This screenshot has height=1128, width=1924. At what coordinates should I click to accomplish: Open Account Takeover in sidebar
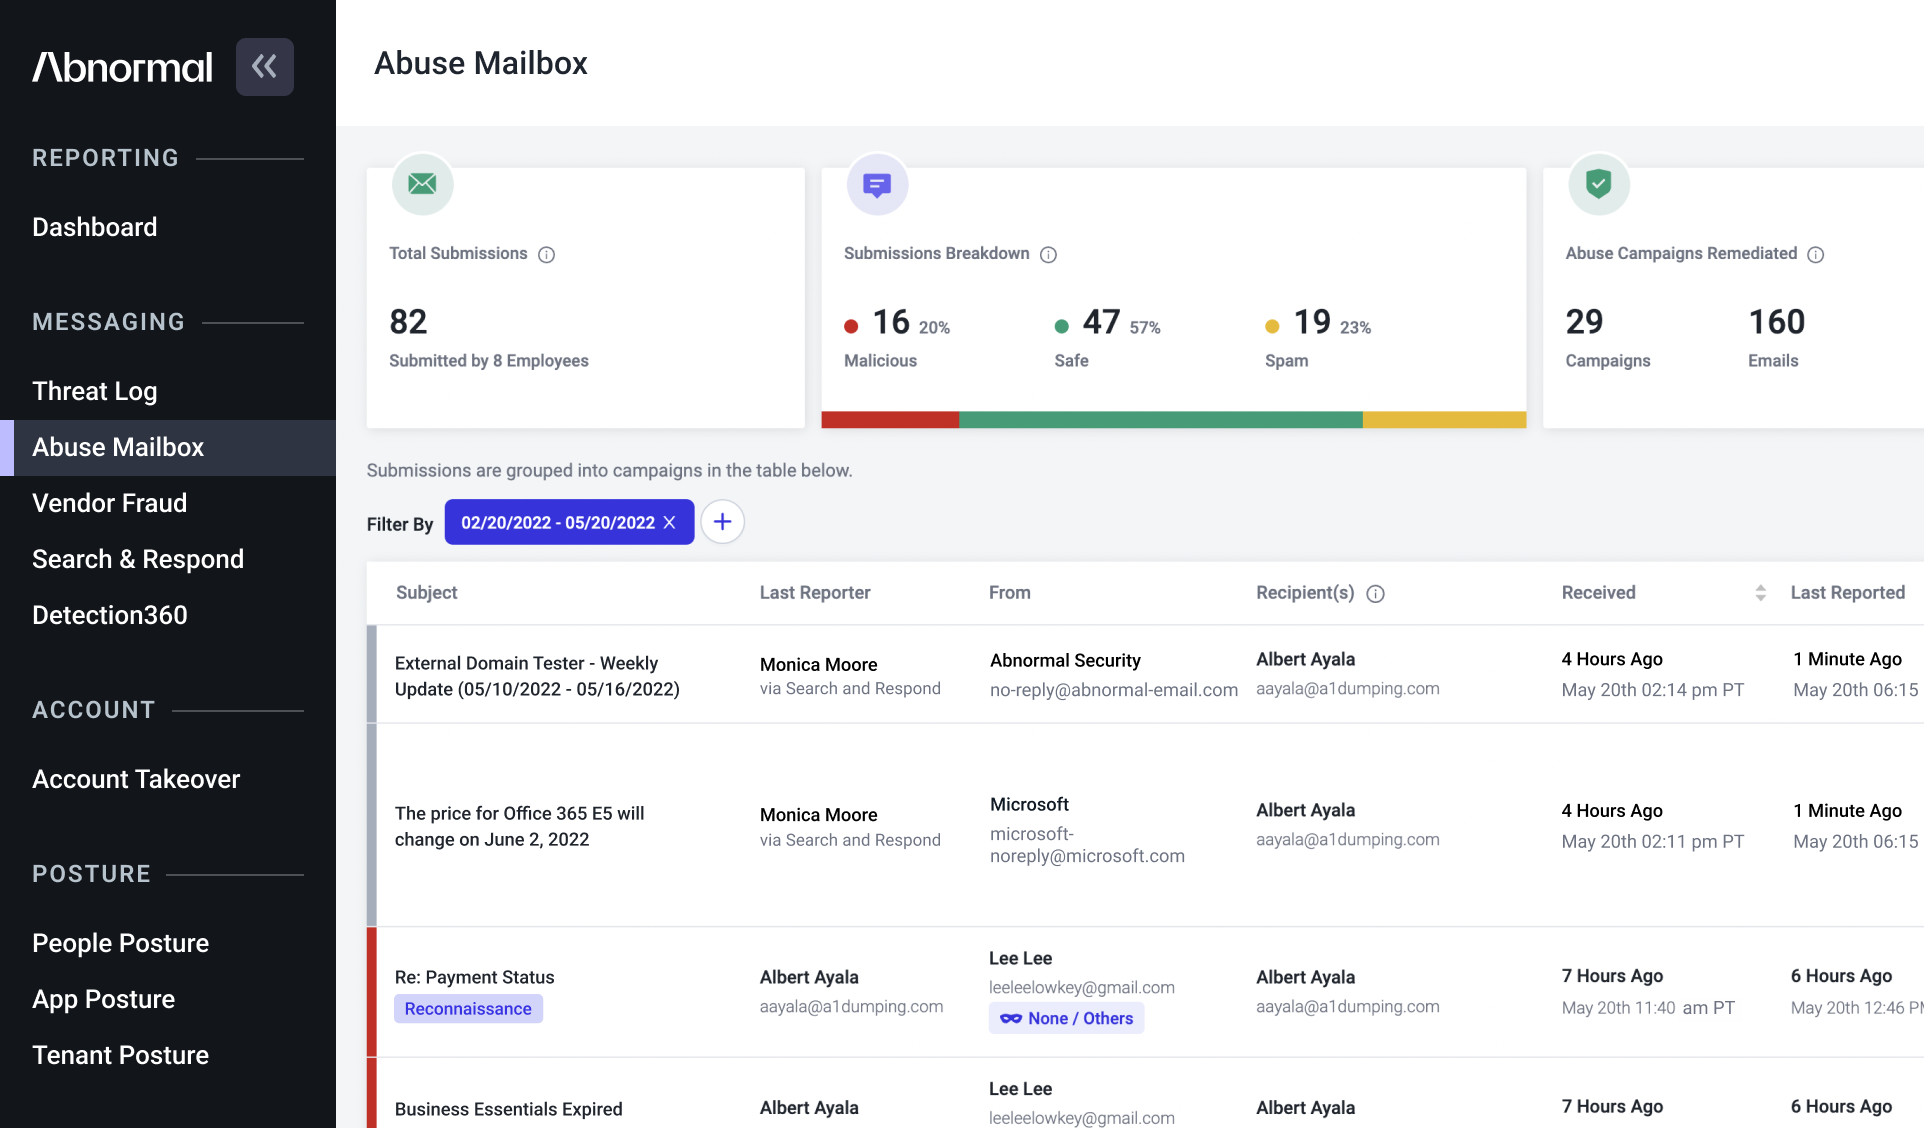[x=136, y=779]
